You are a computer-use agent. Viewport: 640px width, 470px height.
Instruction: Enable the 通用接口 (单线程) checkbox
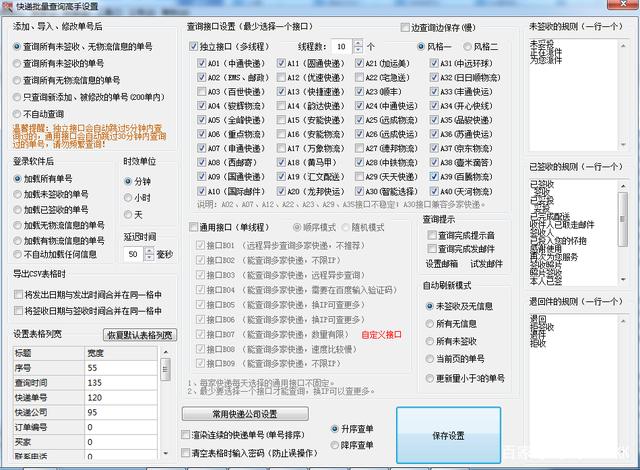pyautogui.click(x=194, y=227)
